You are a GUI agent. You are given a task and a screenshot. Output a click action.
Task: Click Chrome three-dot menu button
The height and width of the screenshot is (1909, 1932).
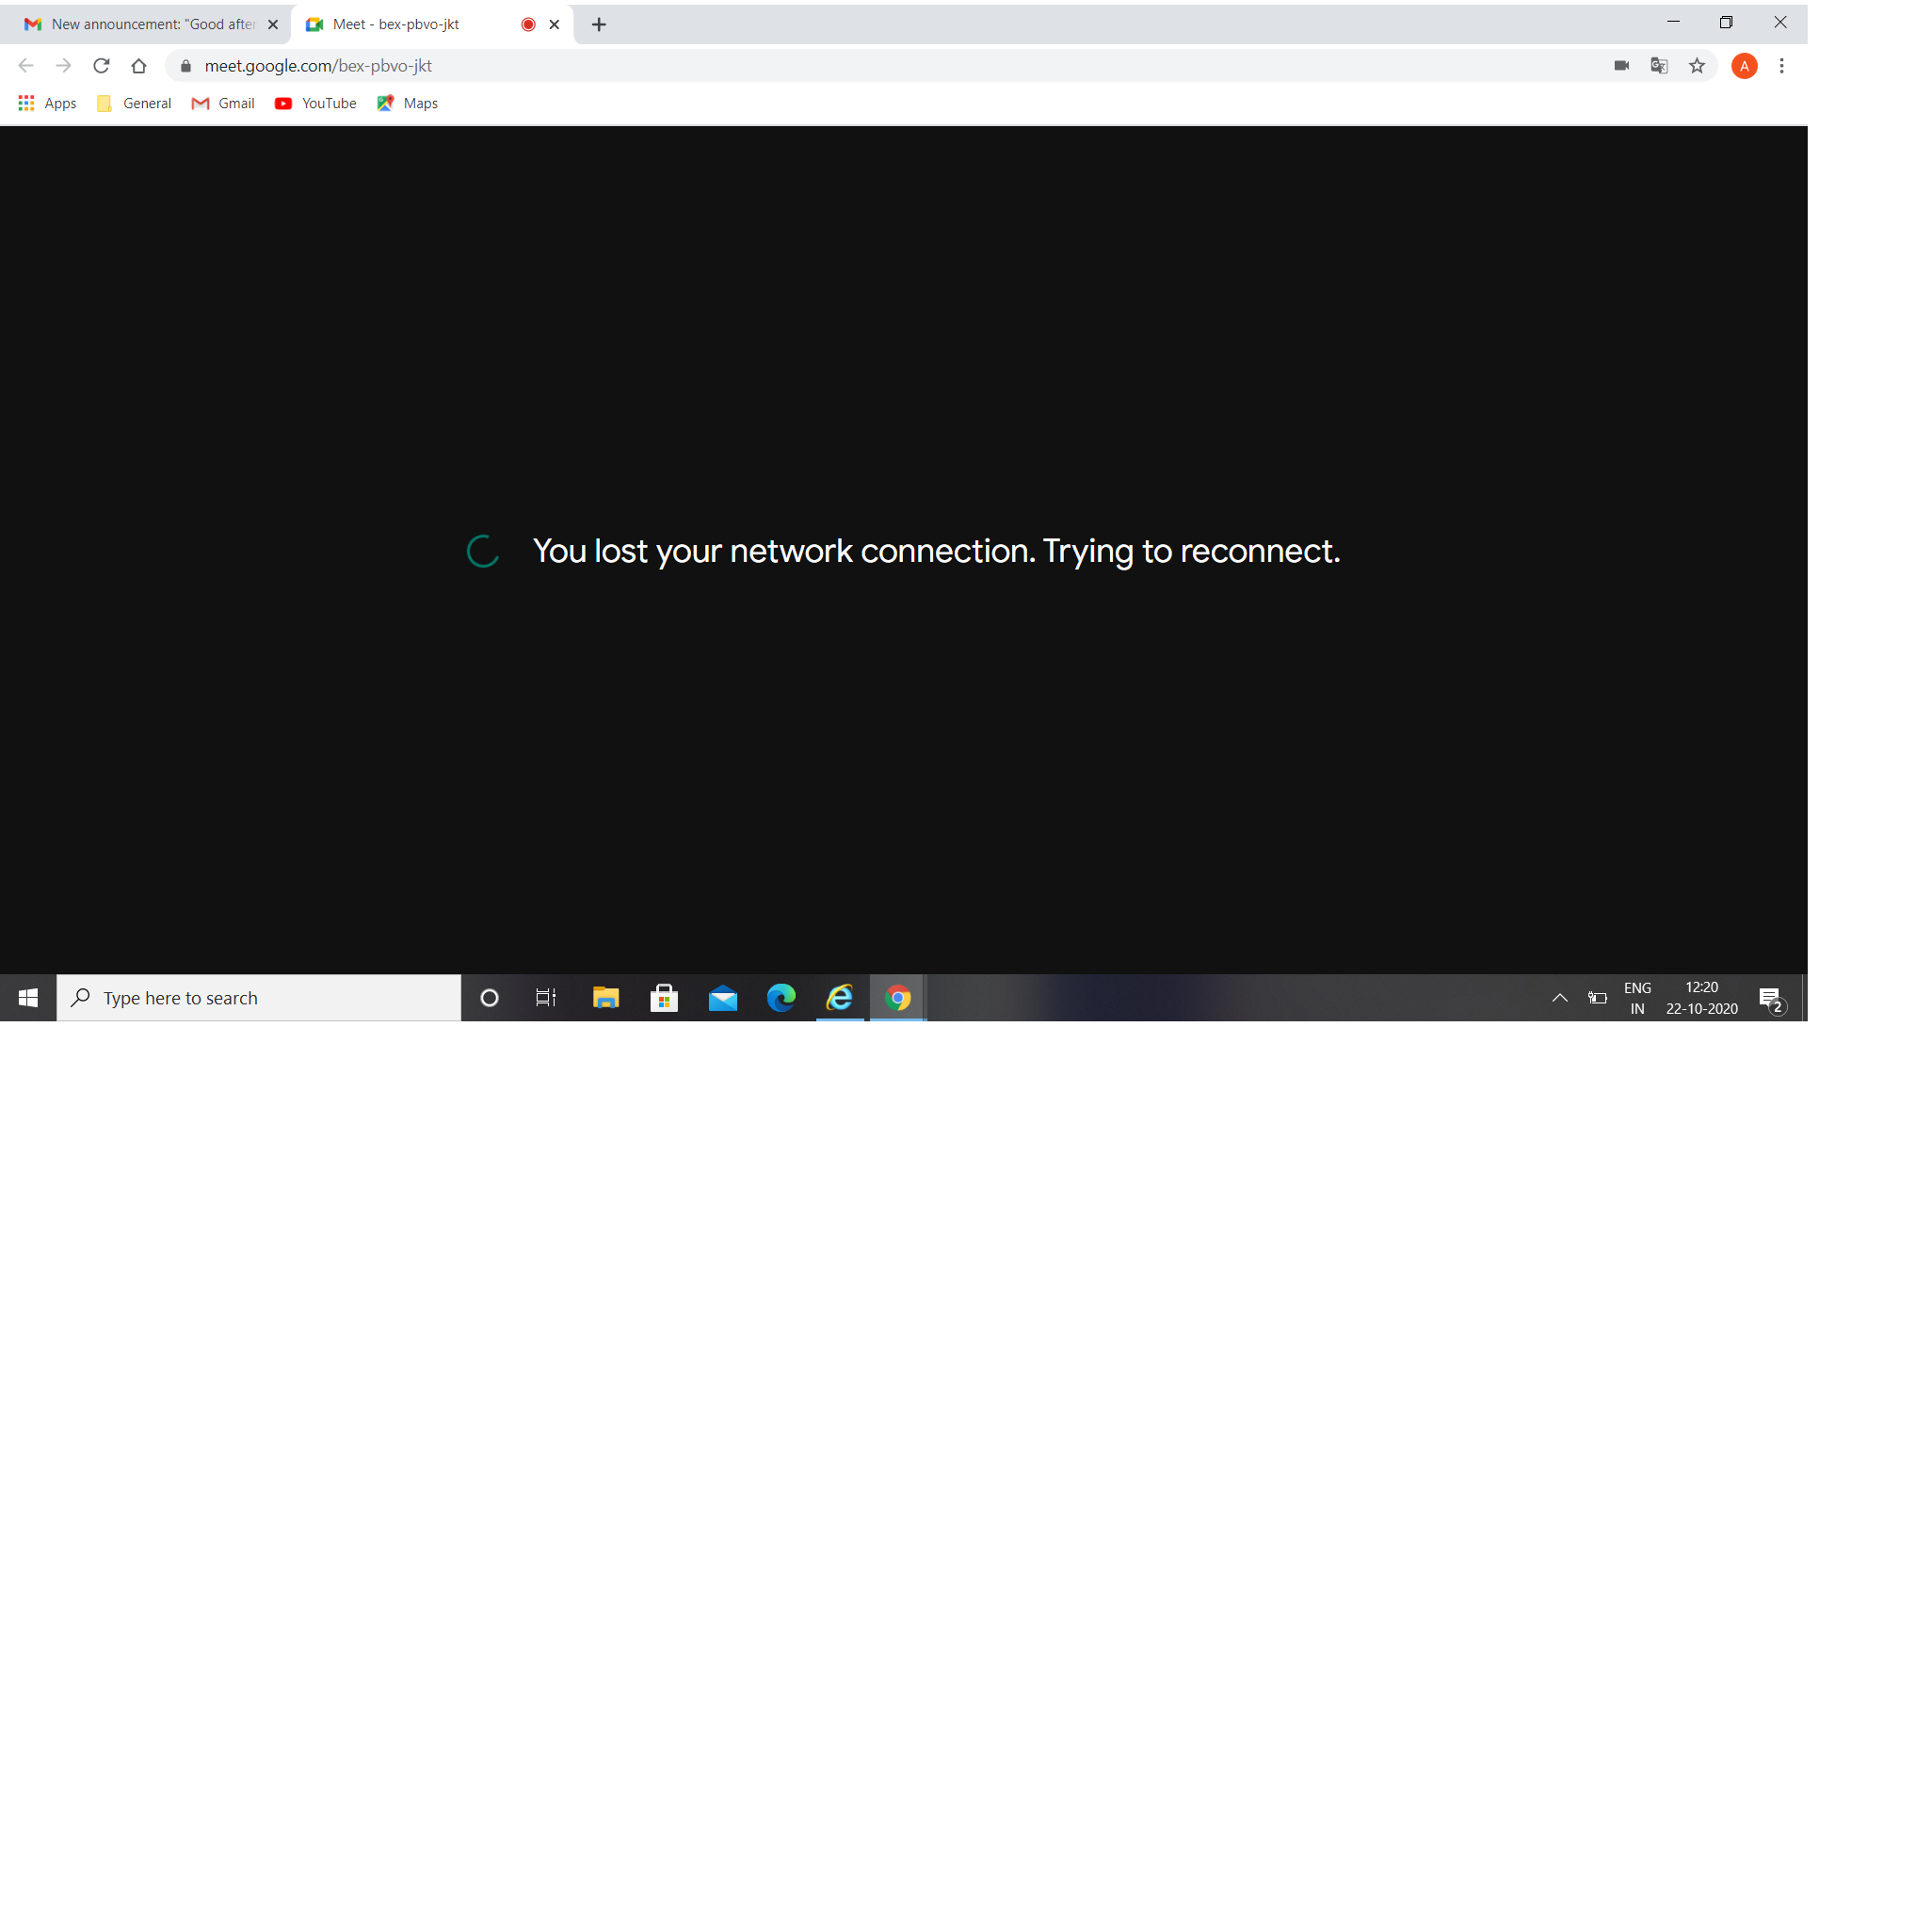pos(1781,67)
